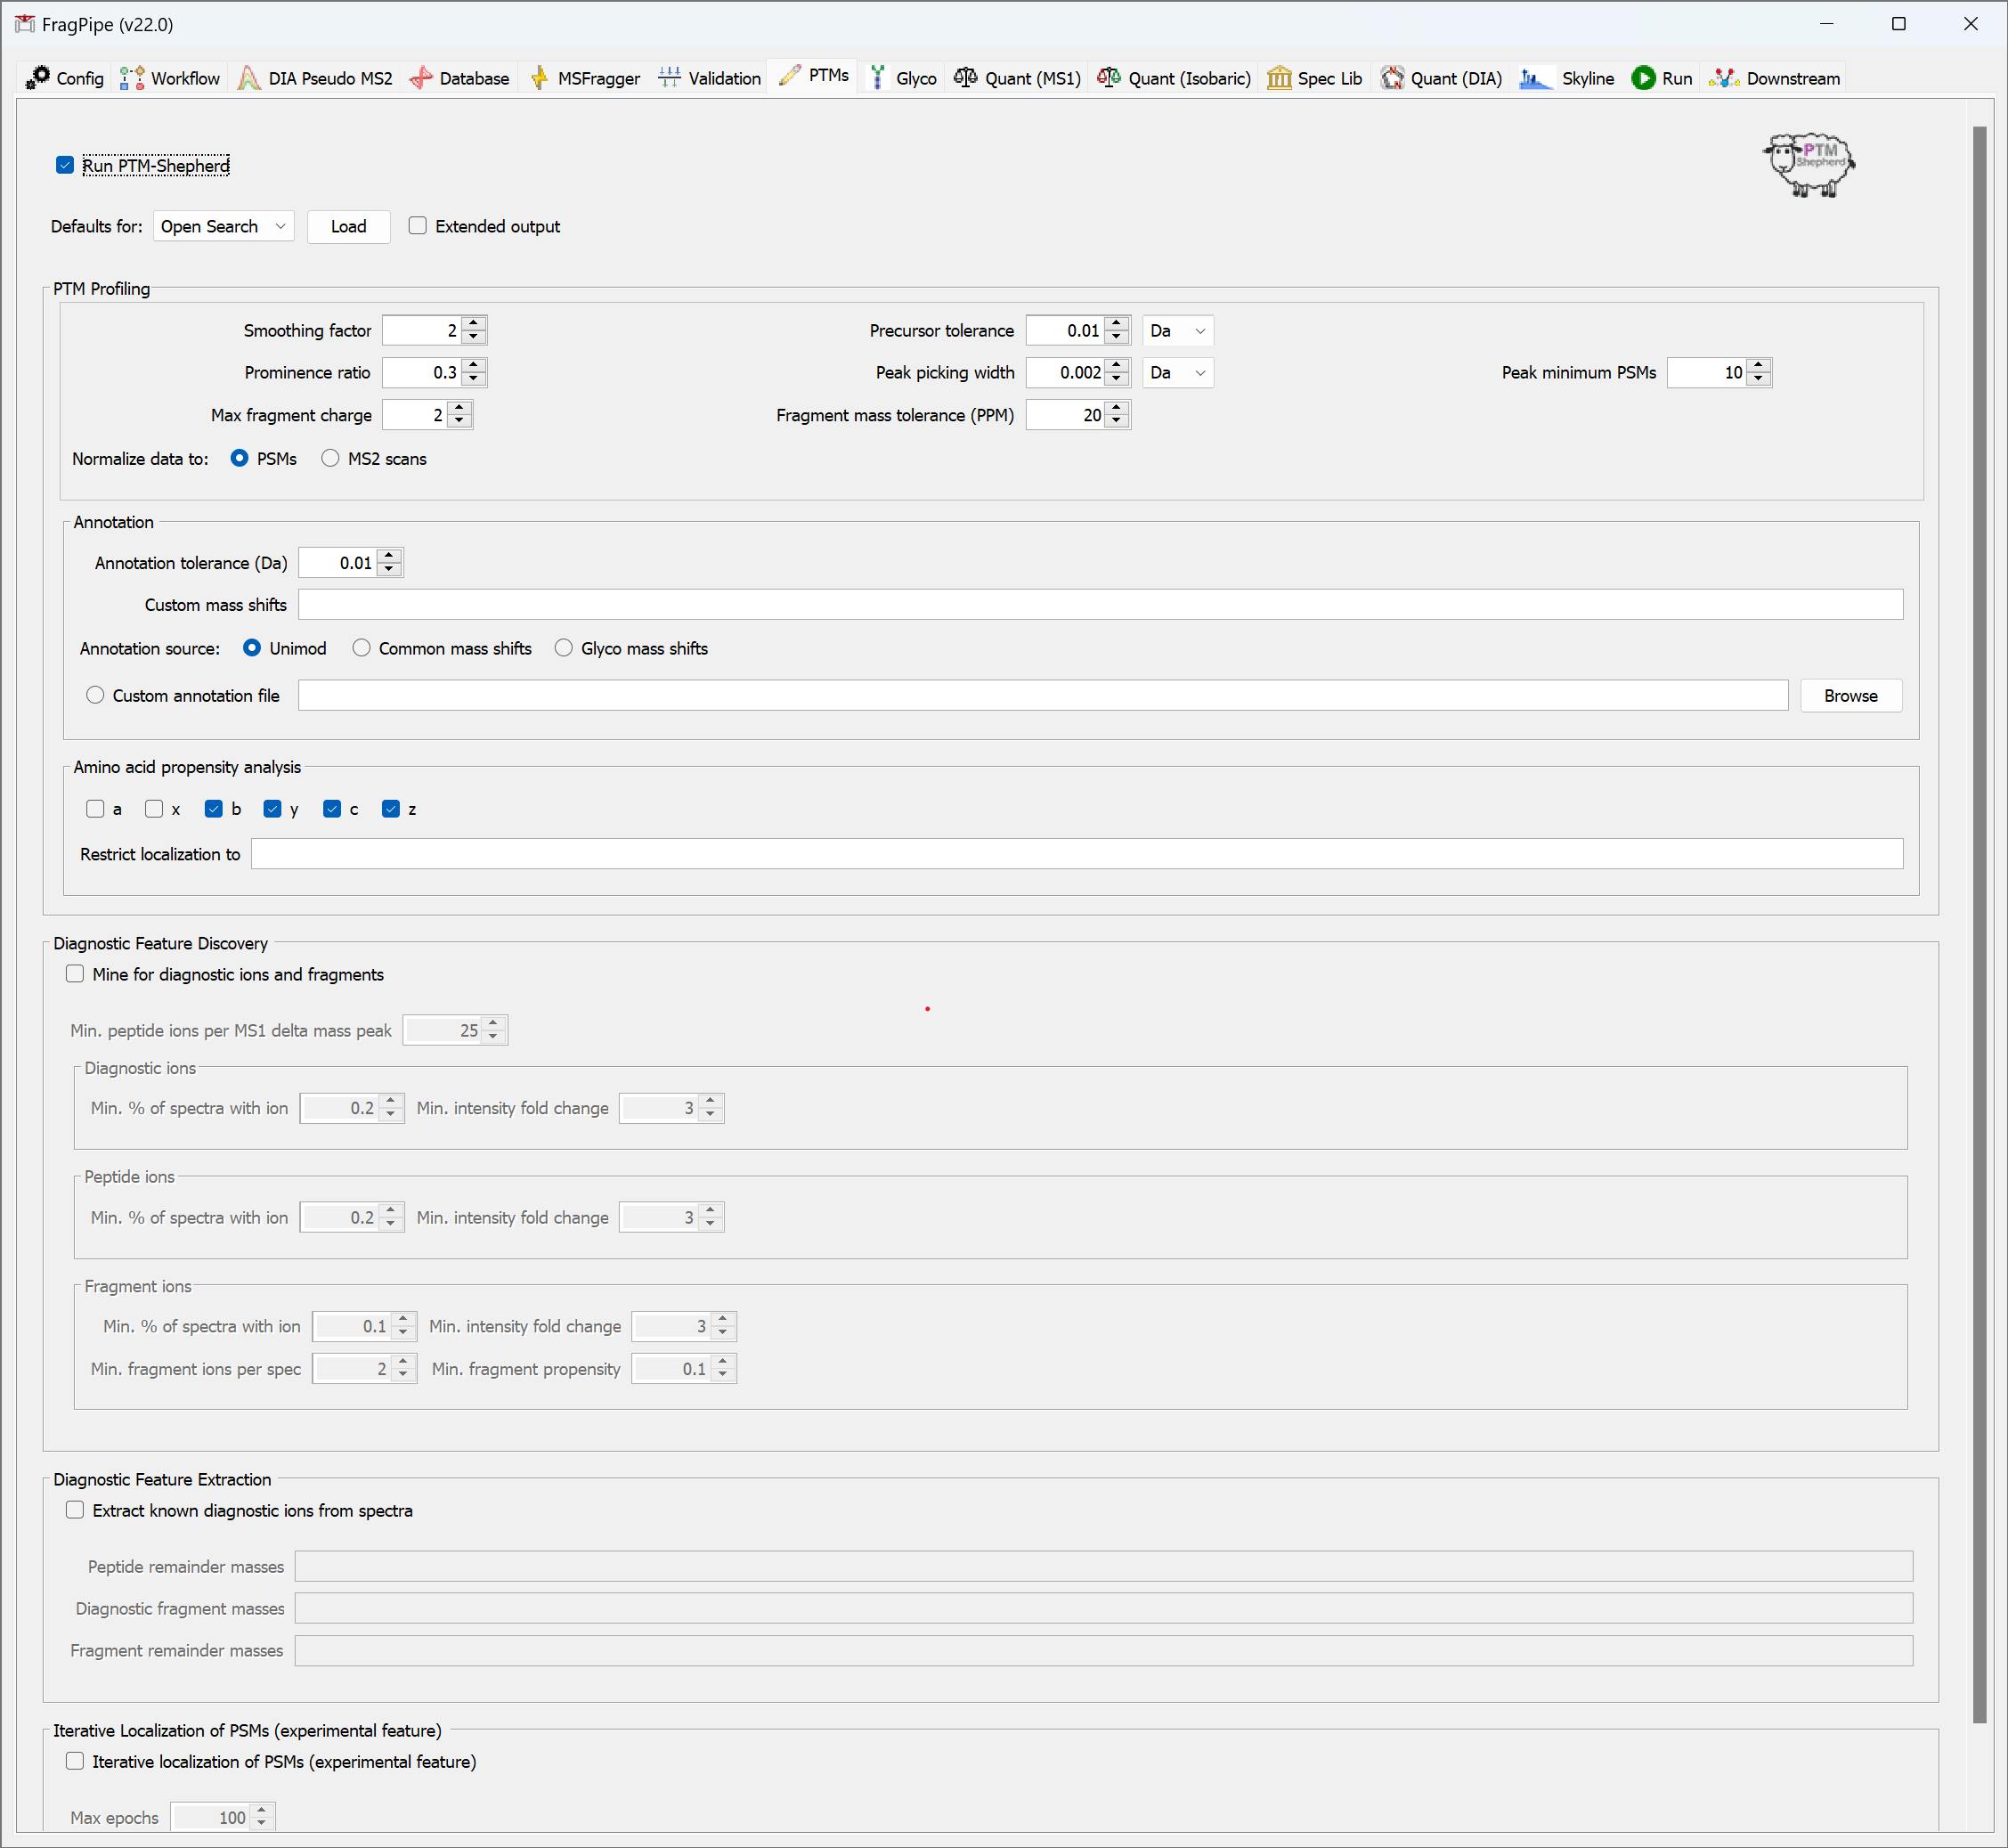The image size is (2008, 1848).
Task: Click the MSFragger lightning icon
Action: pyautogui.click(x=539, y=78)
